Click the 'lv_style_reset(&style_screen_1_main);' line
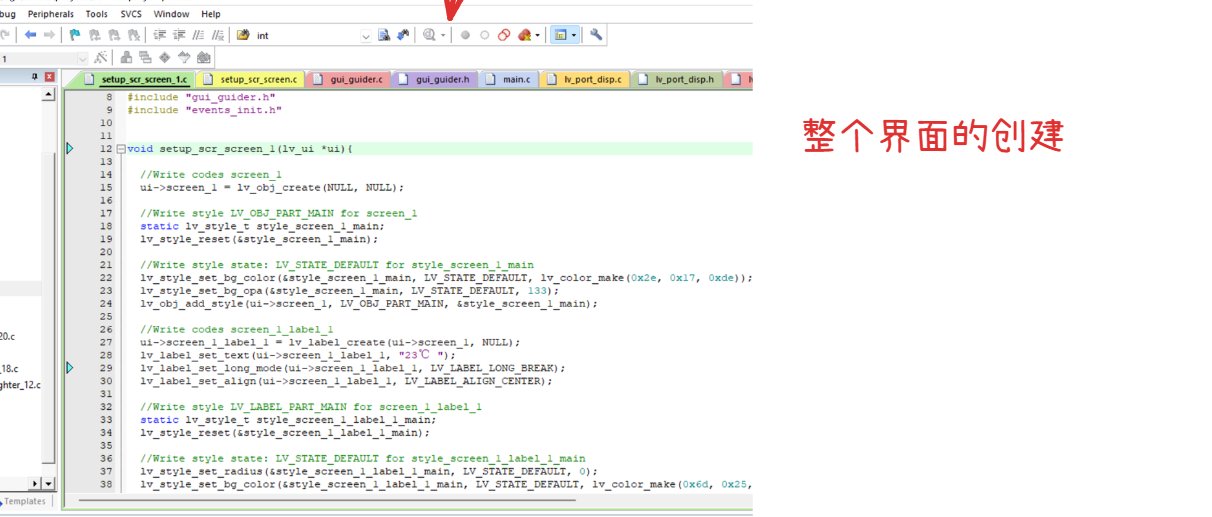1212x517 pixels. [259, 239]
